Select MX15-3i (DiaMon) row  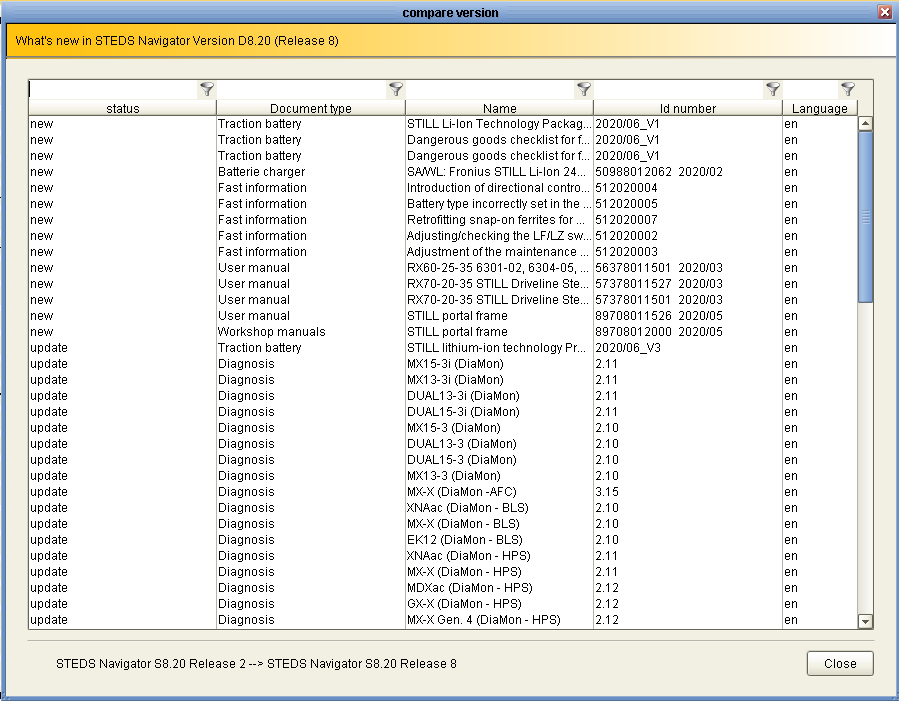[443, 364]
